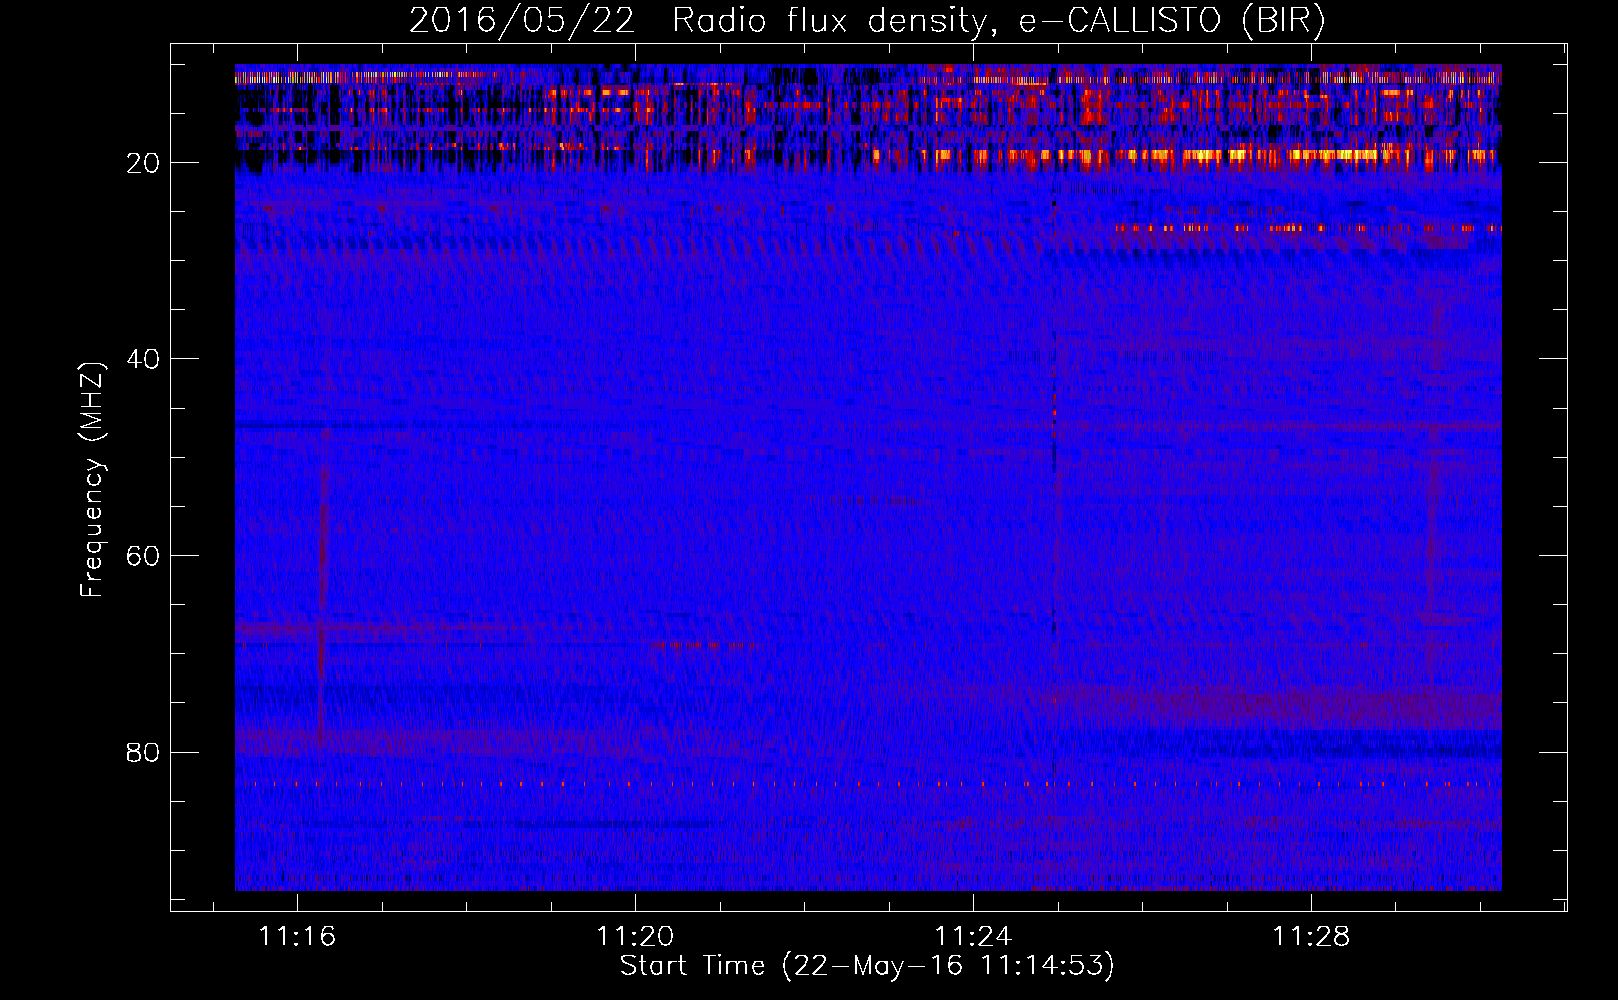Screen dimensions: 1618x1000
Task: Click the '20' frequency tick label
Action: coord(144,163)
